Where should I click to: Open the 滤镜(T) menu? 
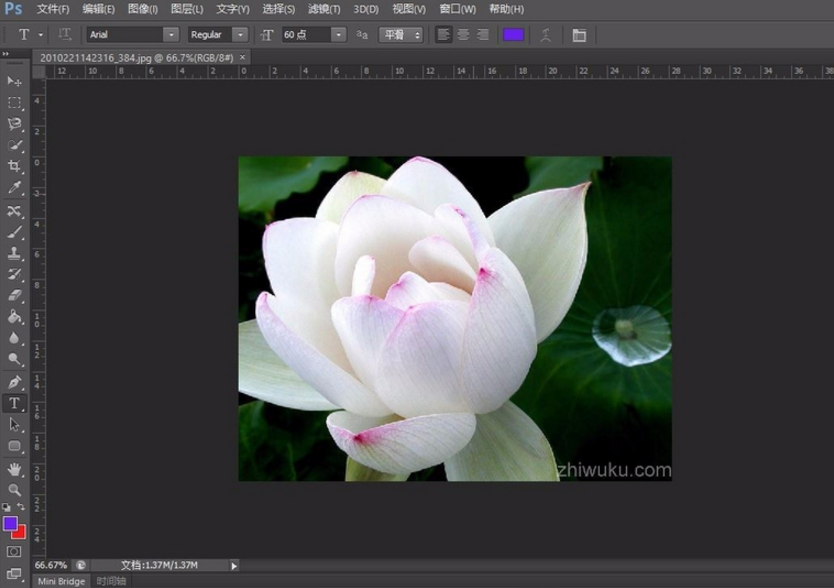tap(324, 9)
